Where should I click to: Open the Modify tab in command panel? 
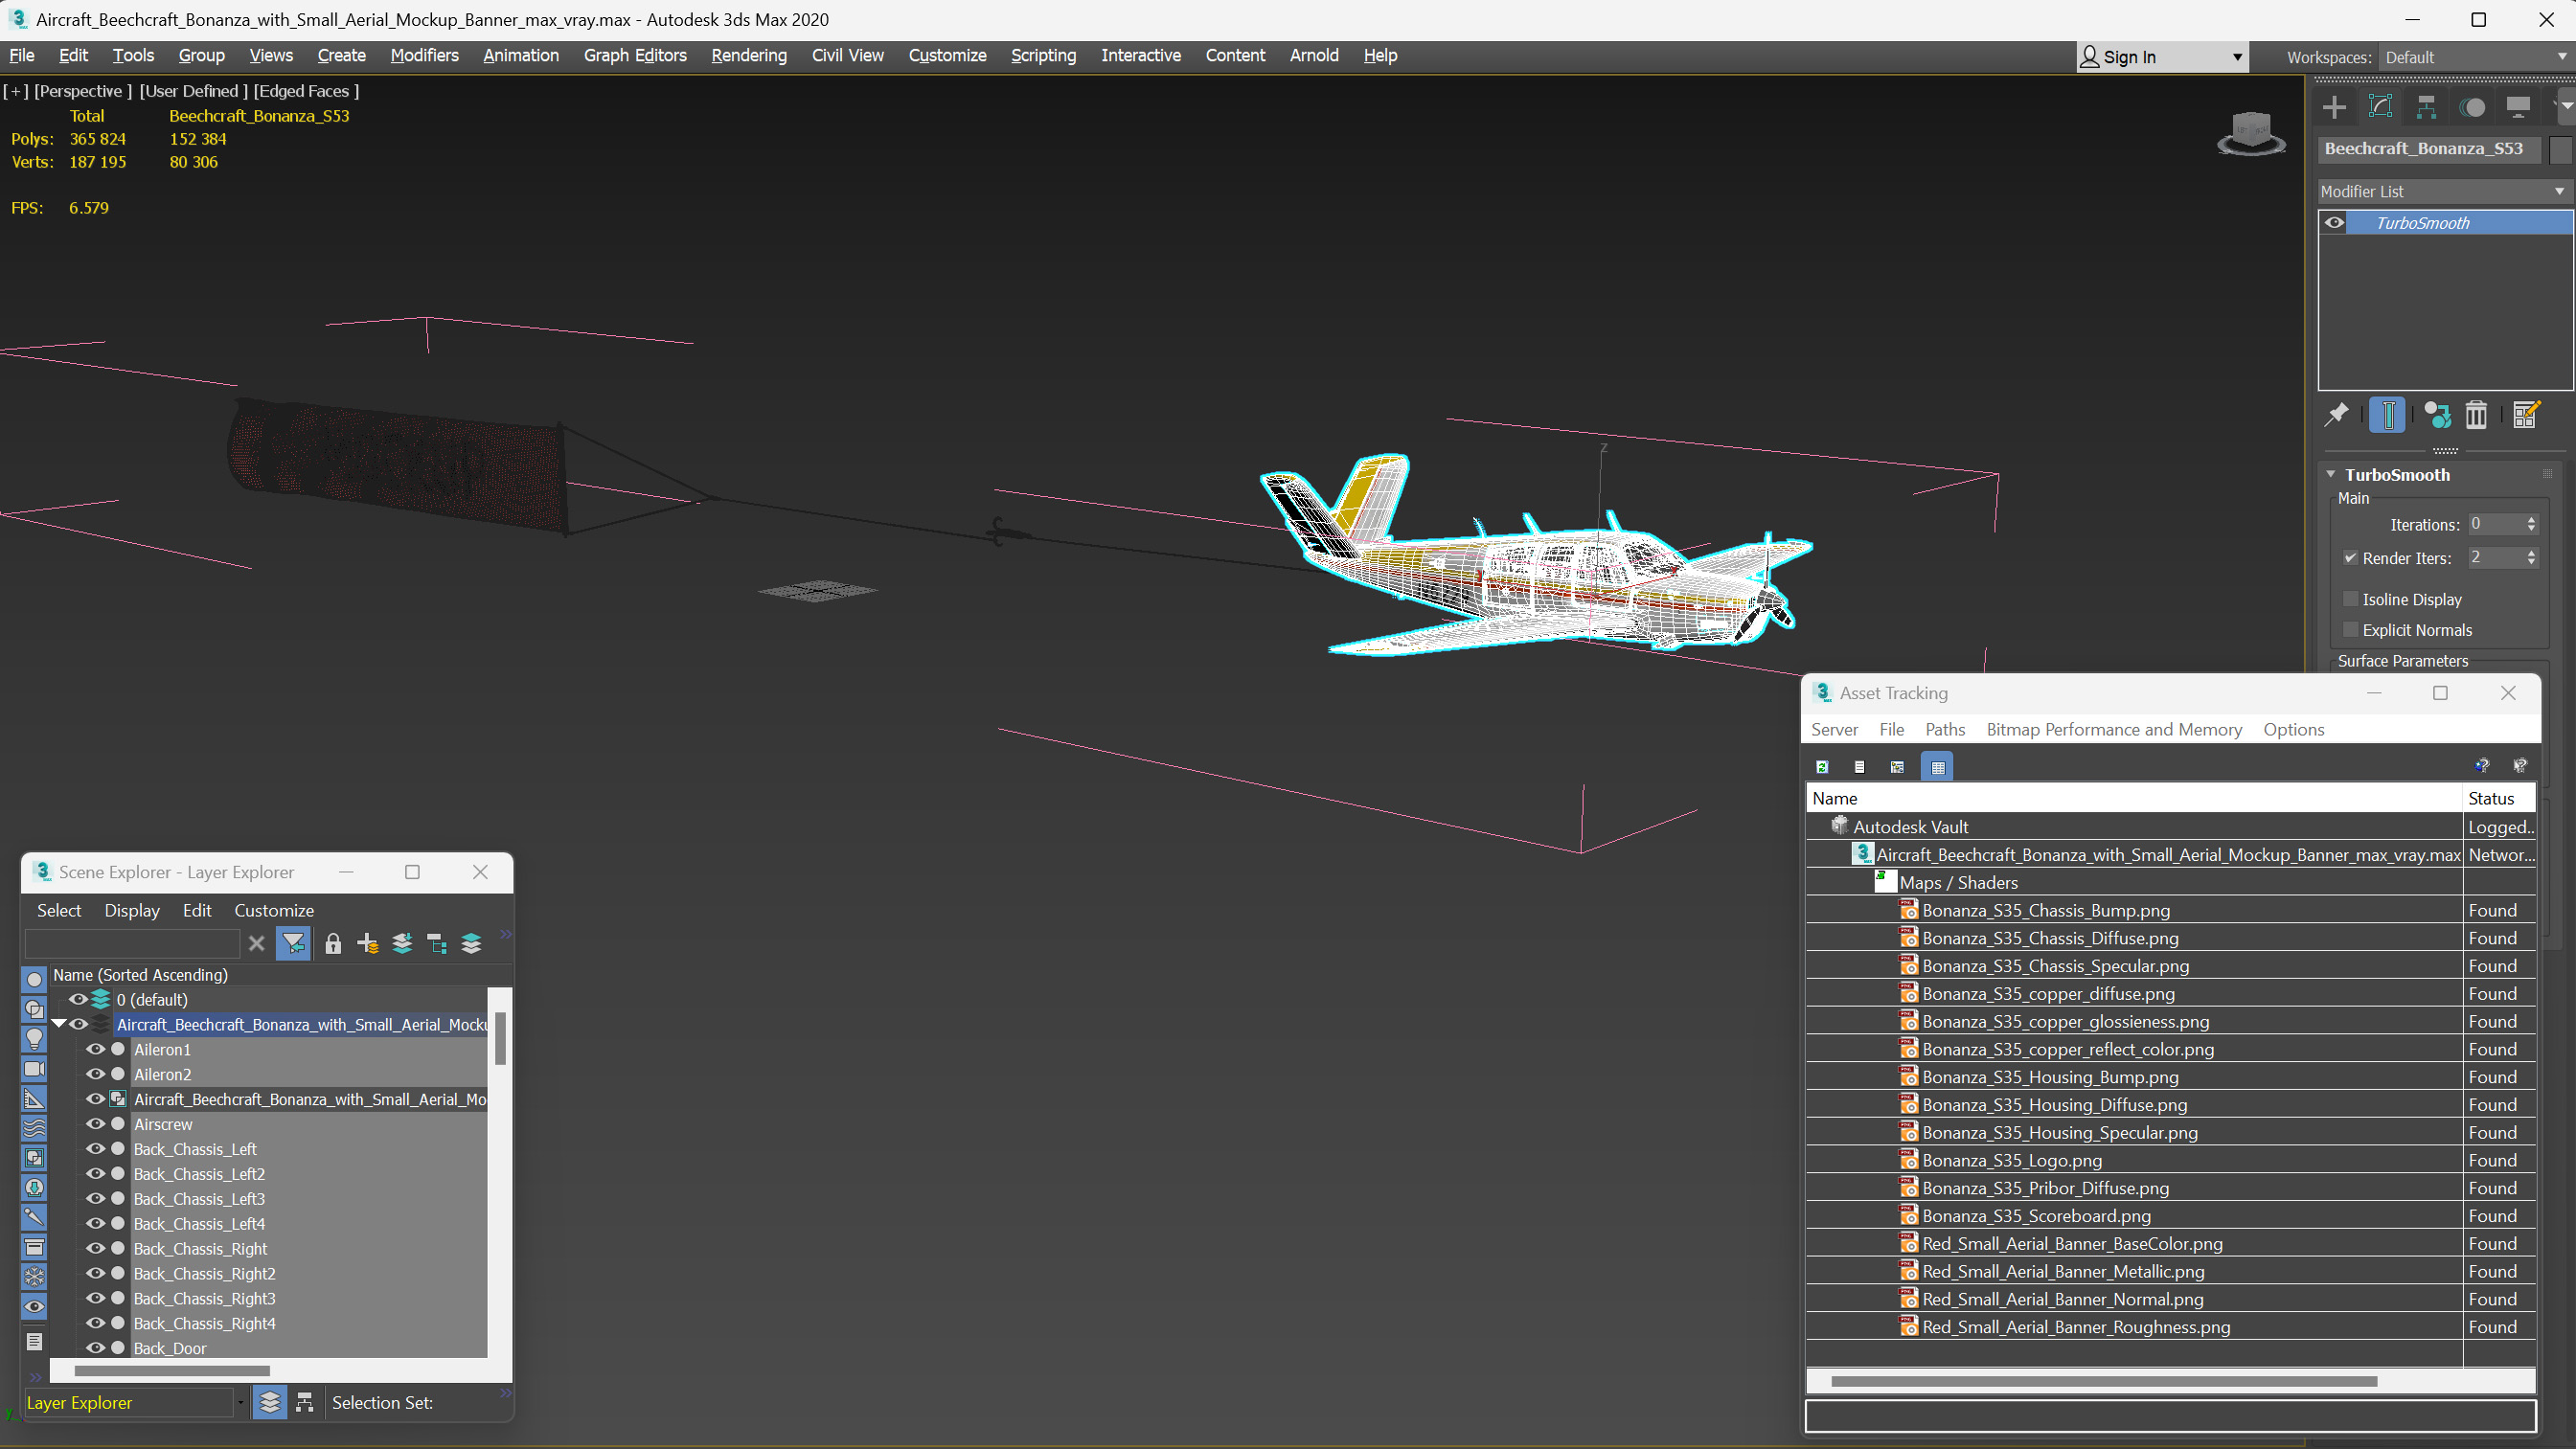[x=2381, y=107]
